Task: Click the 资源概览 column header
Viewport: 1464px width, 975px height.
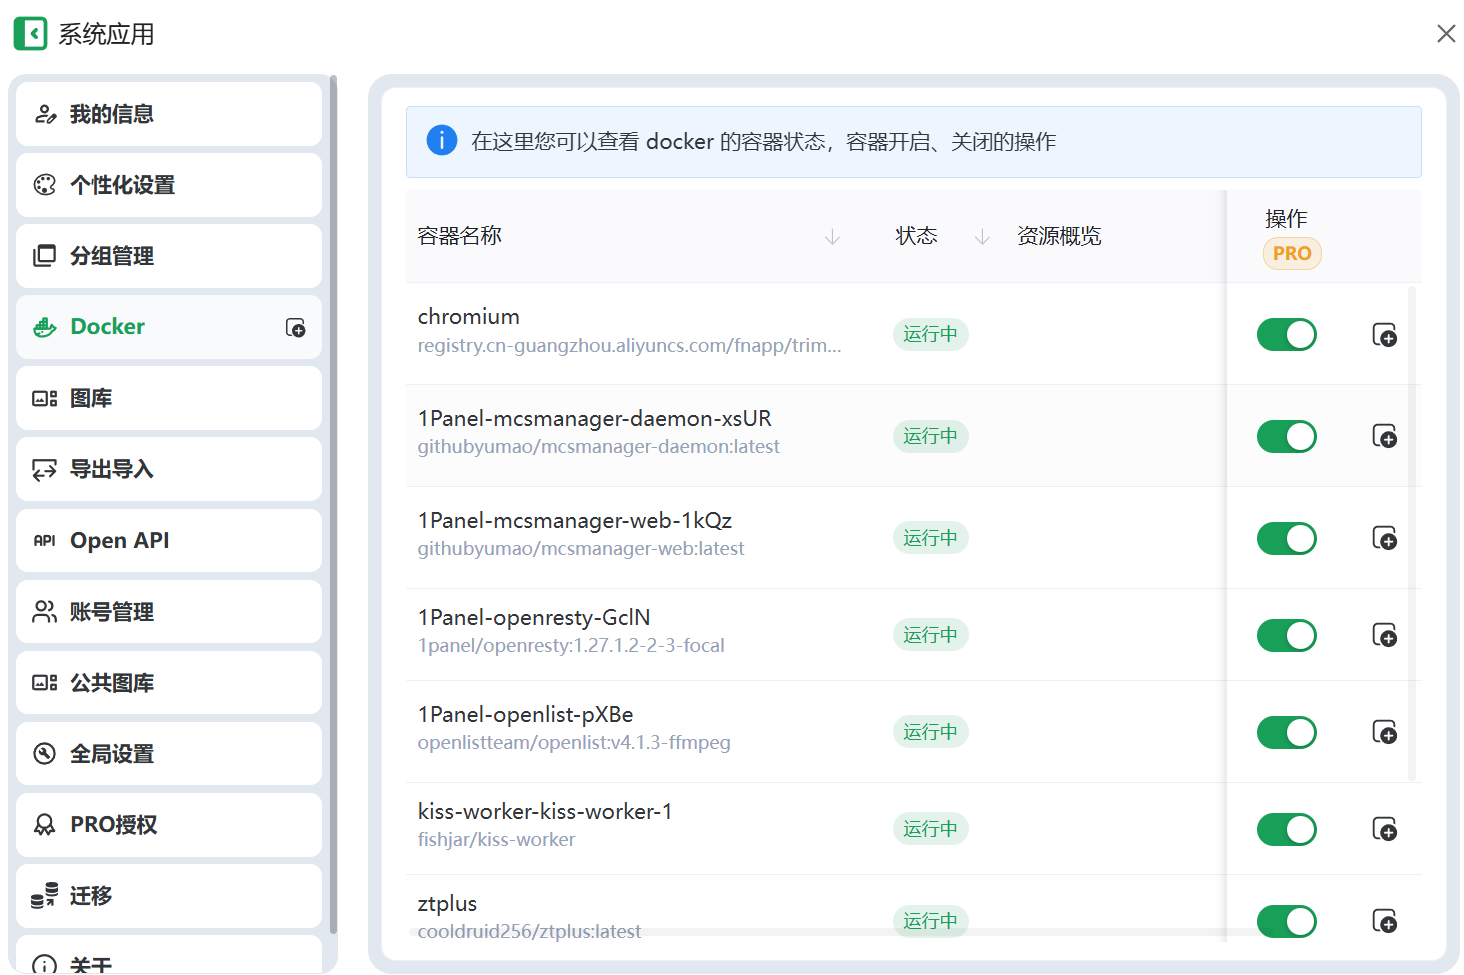Action: (x=1059, y=236)
